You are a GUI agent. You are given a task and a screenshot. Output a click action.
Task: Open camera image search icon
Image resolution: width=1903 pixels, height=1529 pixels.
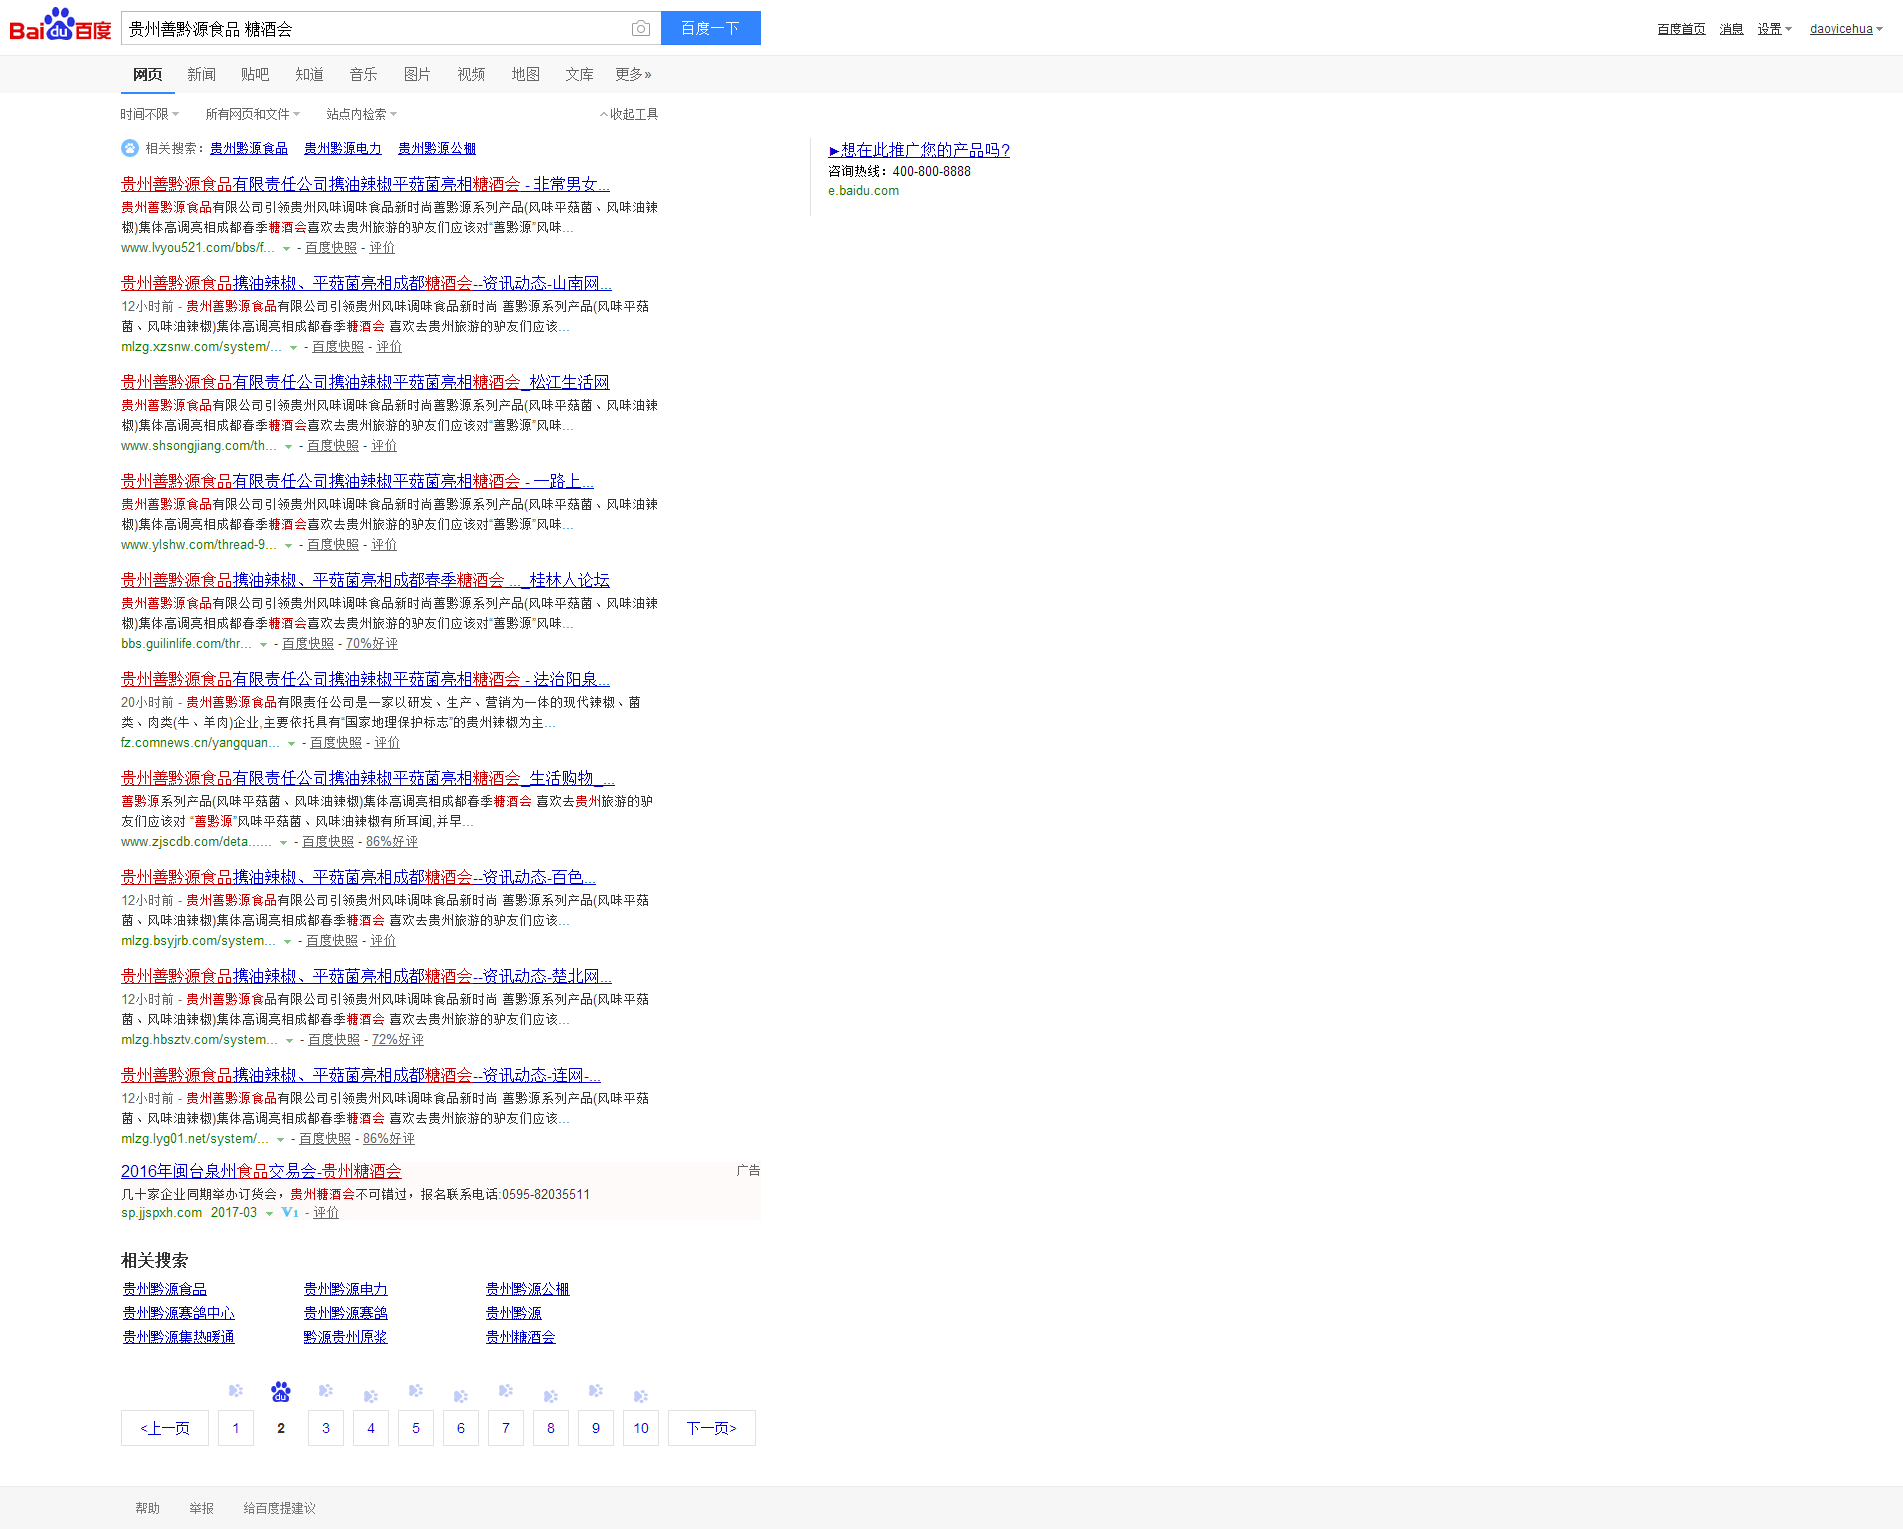[x=641, y=29]
